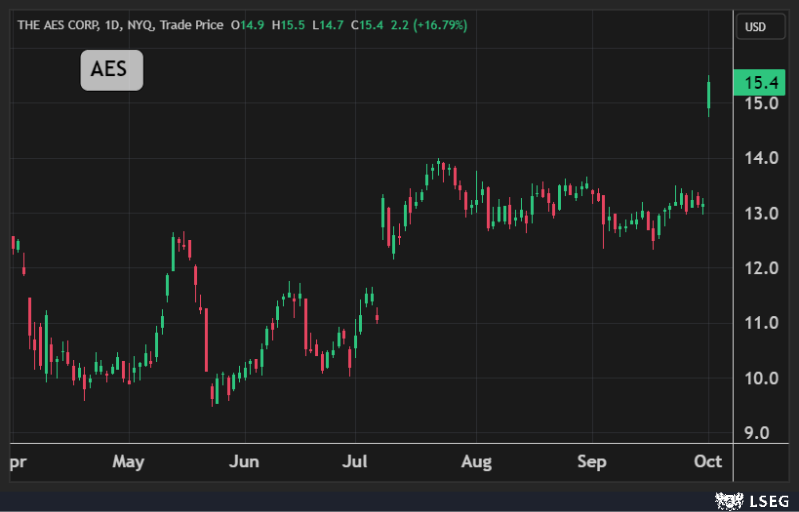Click the Jun label on time axis
The height and width of the screenshot is (512, 799).
point(244,462)
